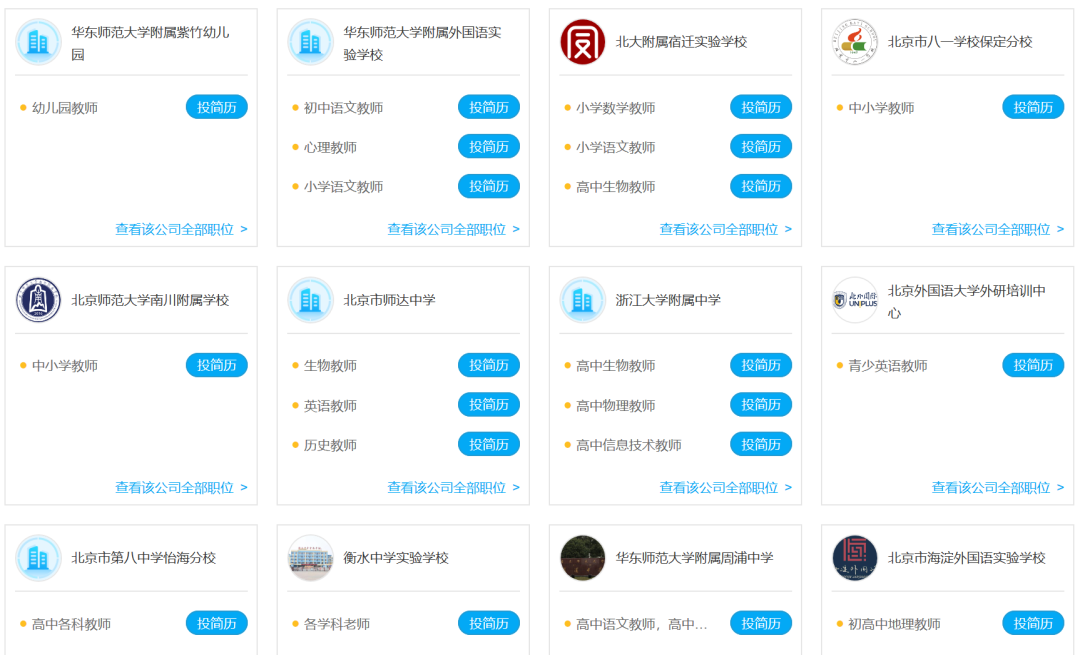Viewport: 1080px width, 655px height.
Task: Submit resume for 初高中地理教师 position
Action: (x=1033, y=623)
